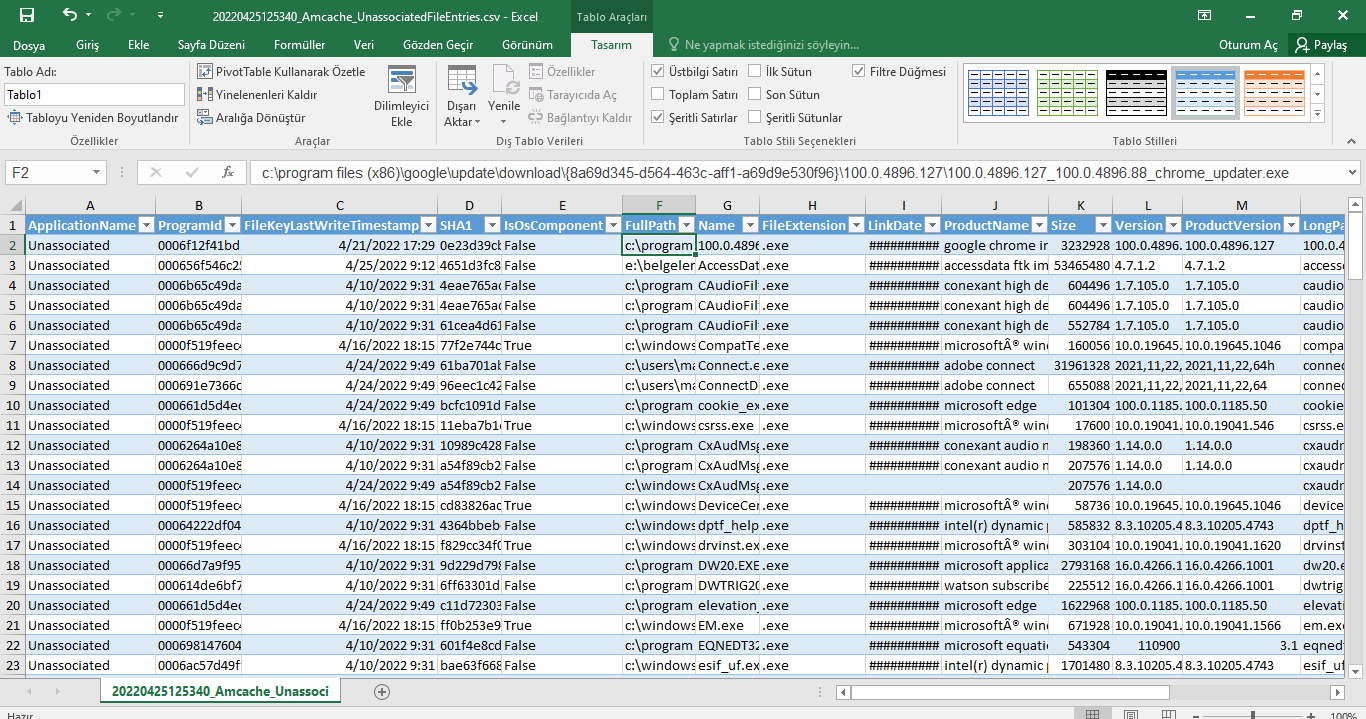
Task: Select row header 10
Action: 12,405
